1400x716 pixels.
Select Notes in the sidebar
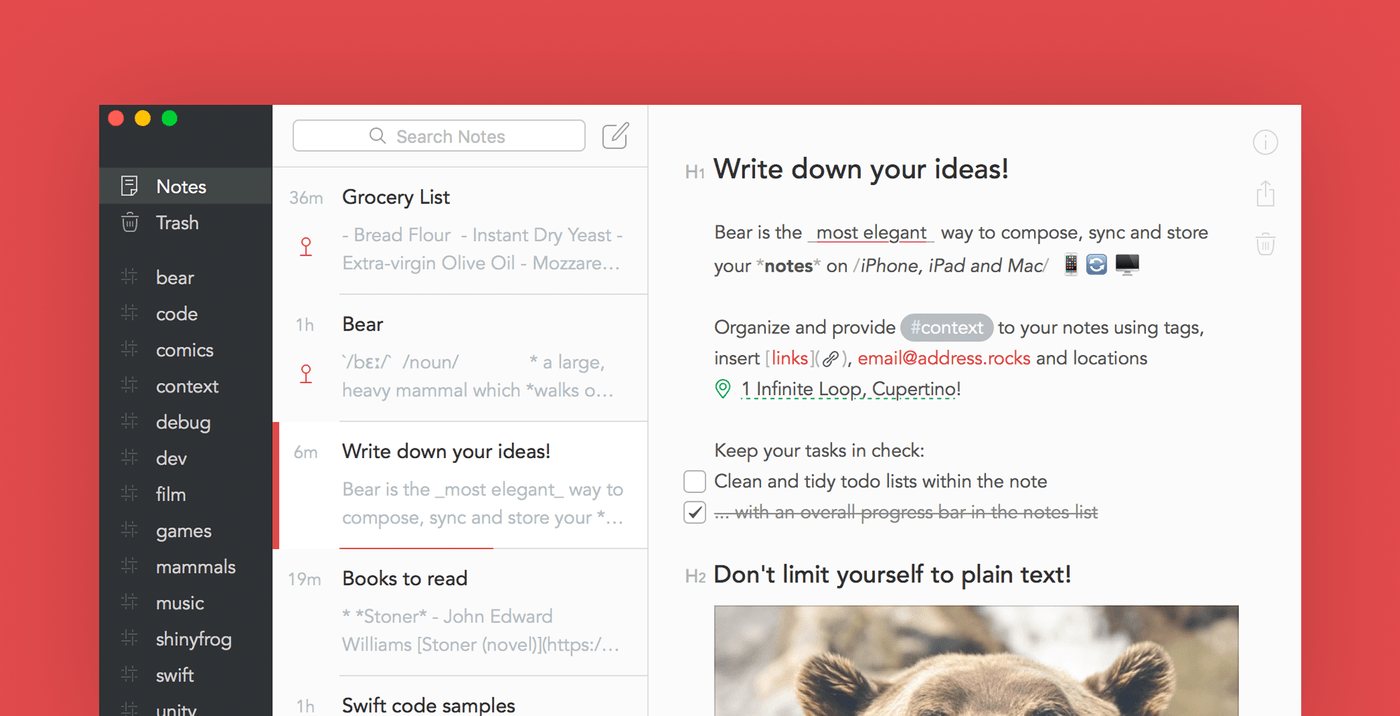[185, 187]
